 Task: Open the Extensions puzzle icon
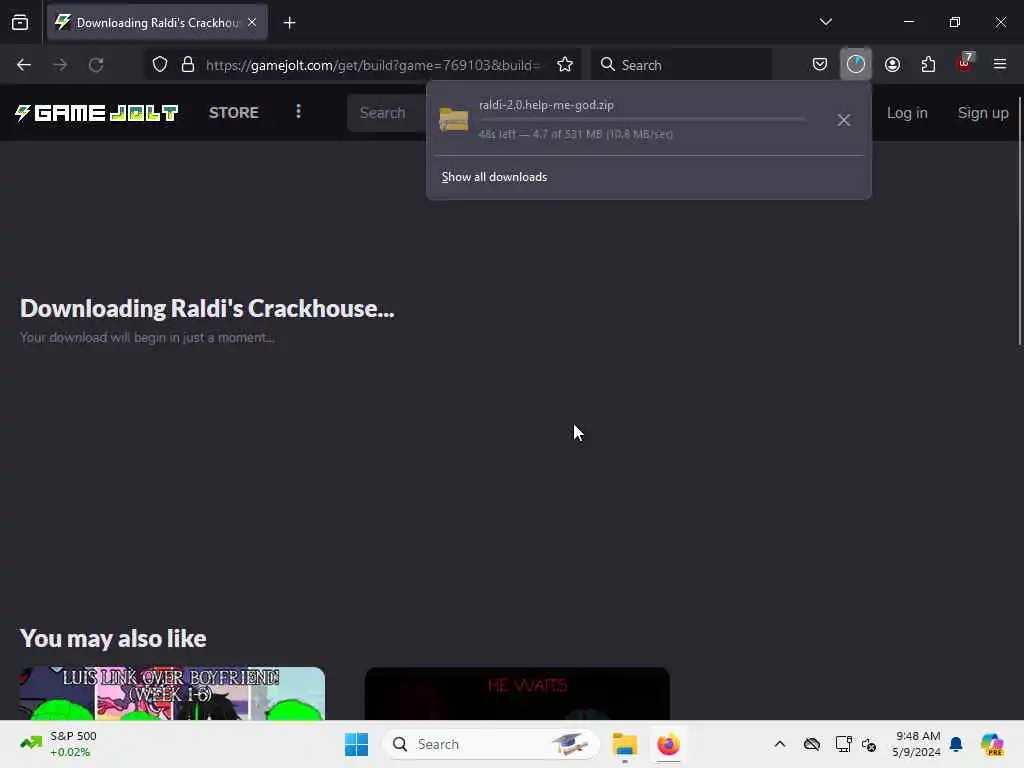[x=928, y=65]
